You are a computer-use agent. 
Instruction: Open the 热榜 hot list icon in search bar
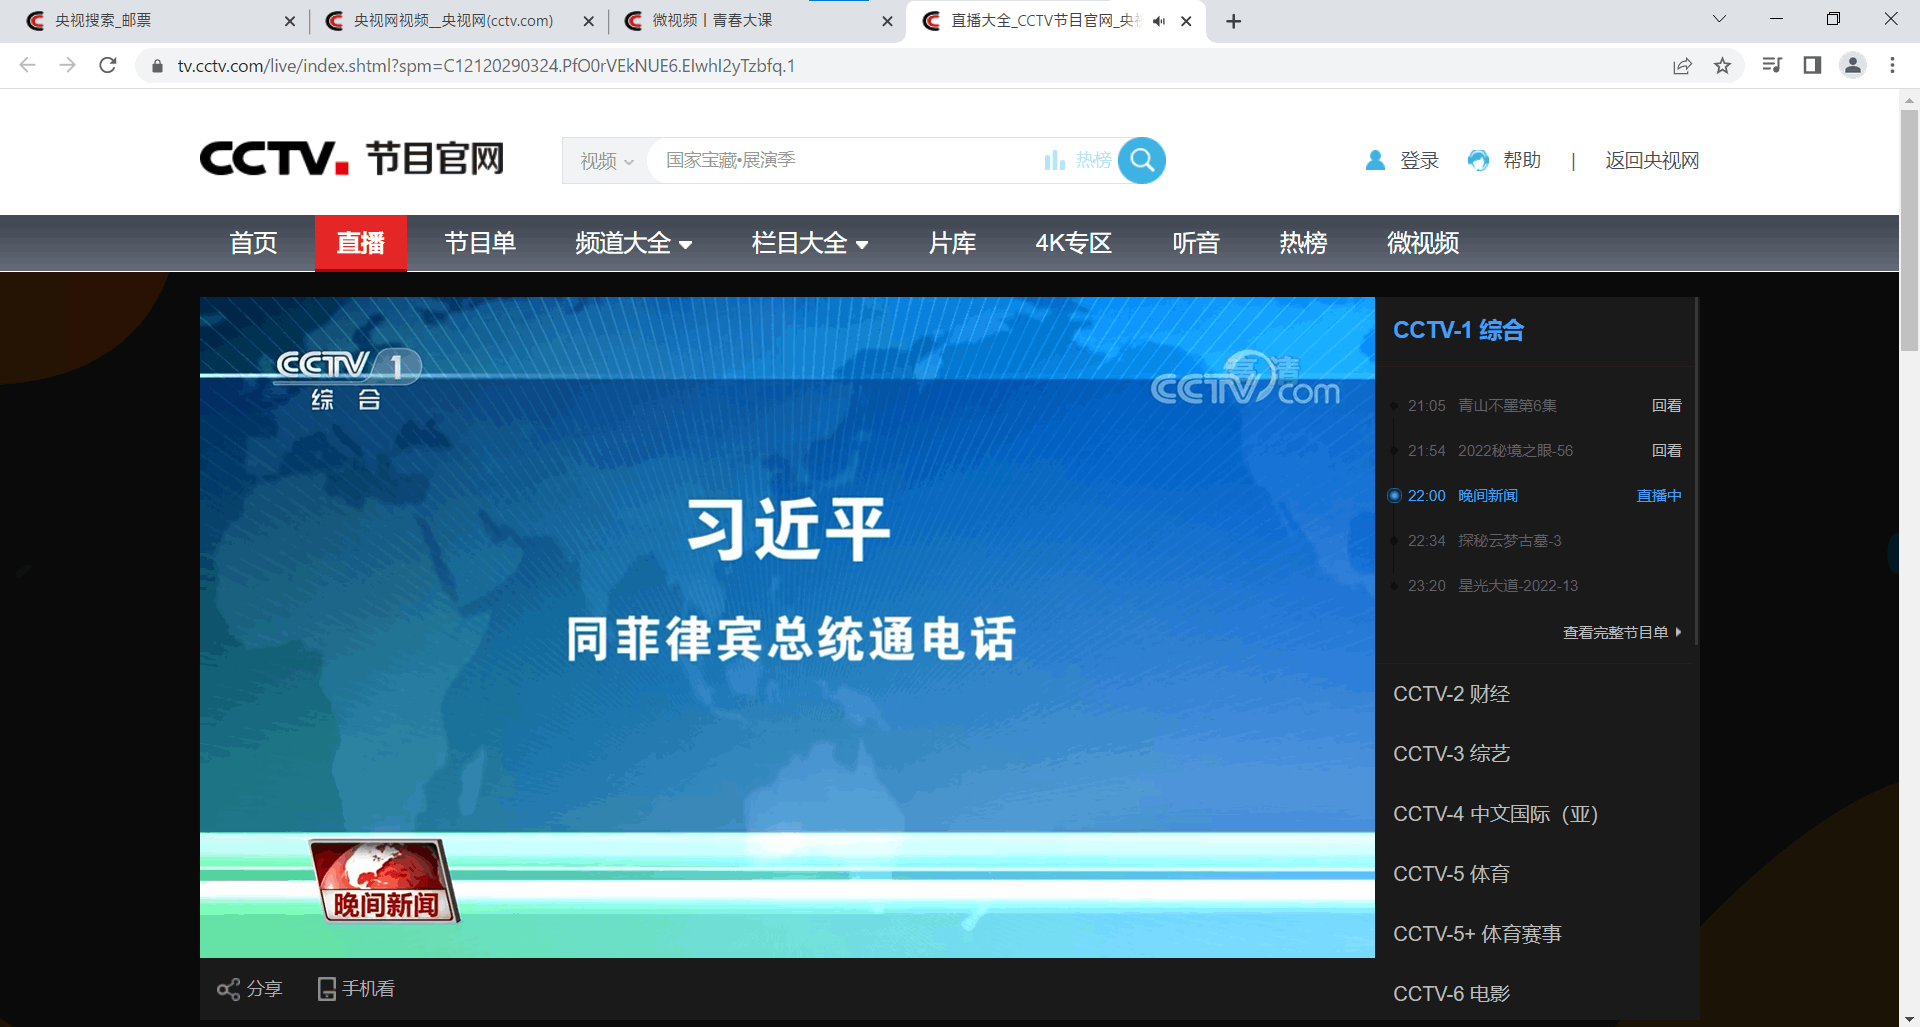point(1054,160)
